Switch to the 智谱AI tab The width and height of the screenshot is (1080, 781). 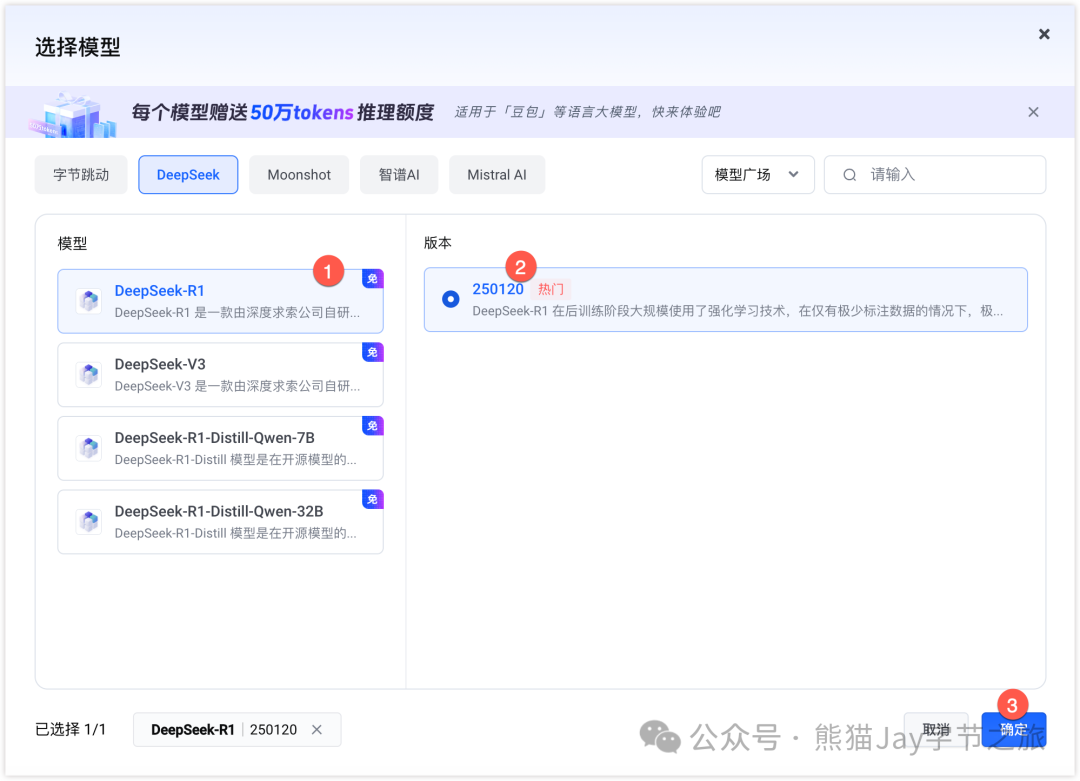(x=399, y=175)
